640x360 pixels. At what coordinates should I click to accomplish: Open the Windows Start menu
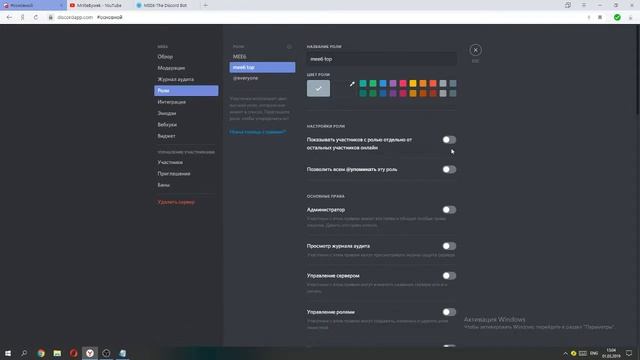coord(8,353)
